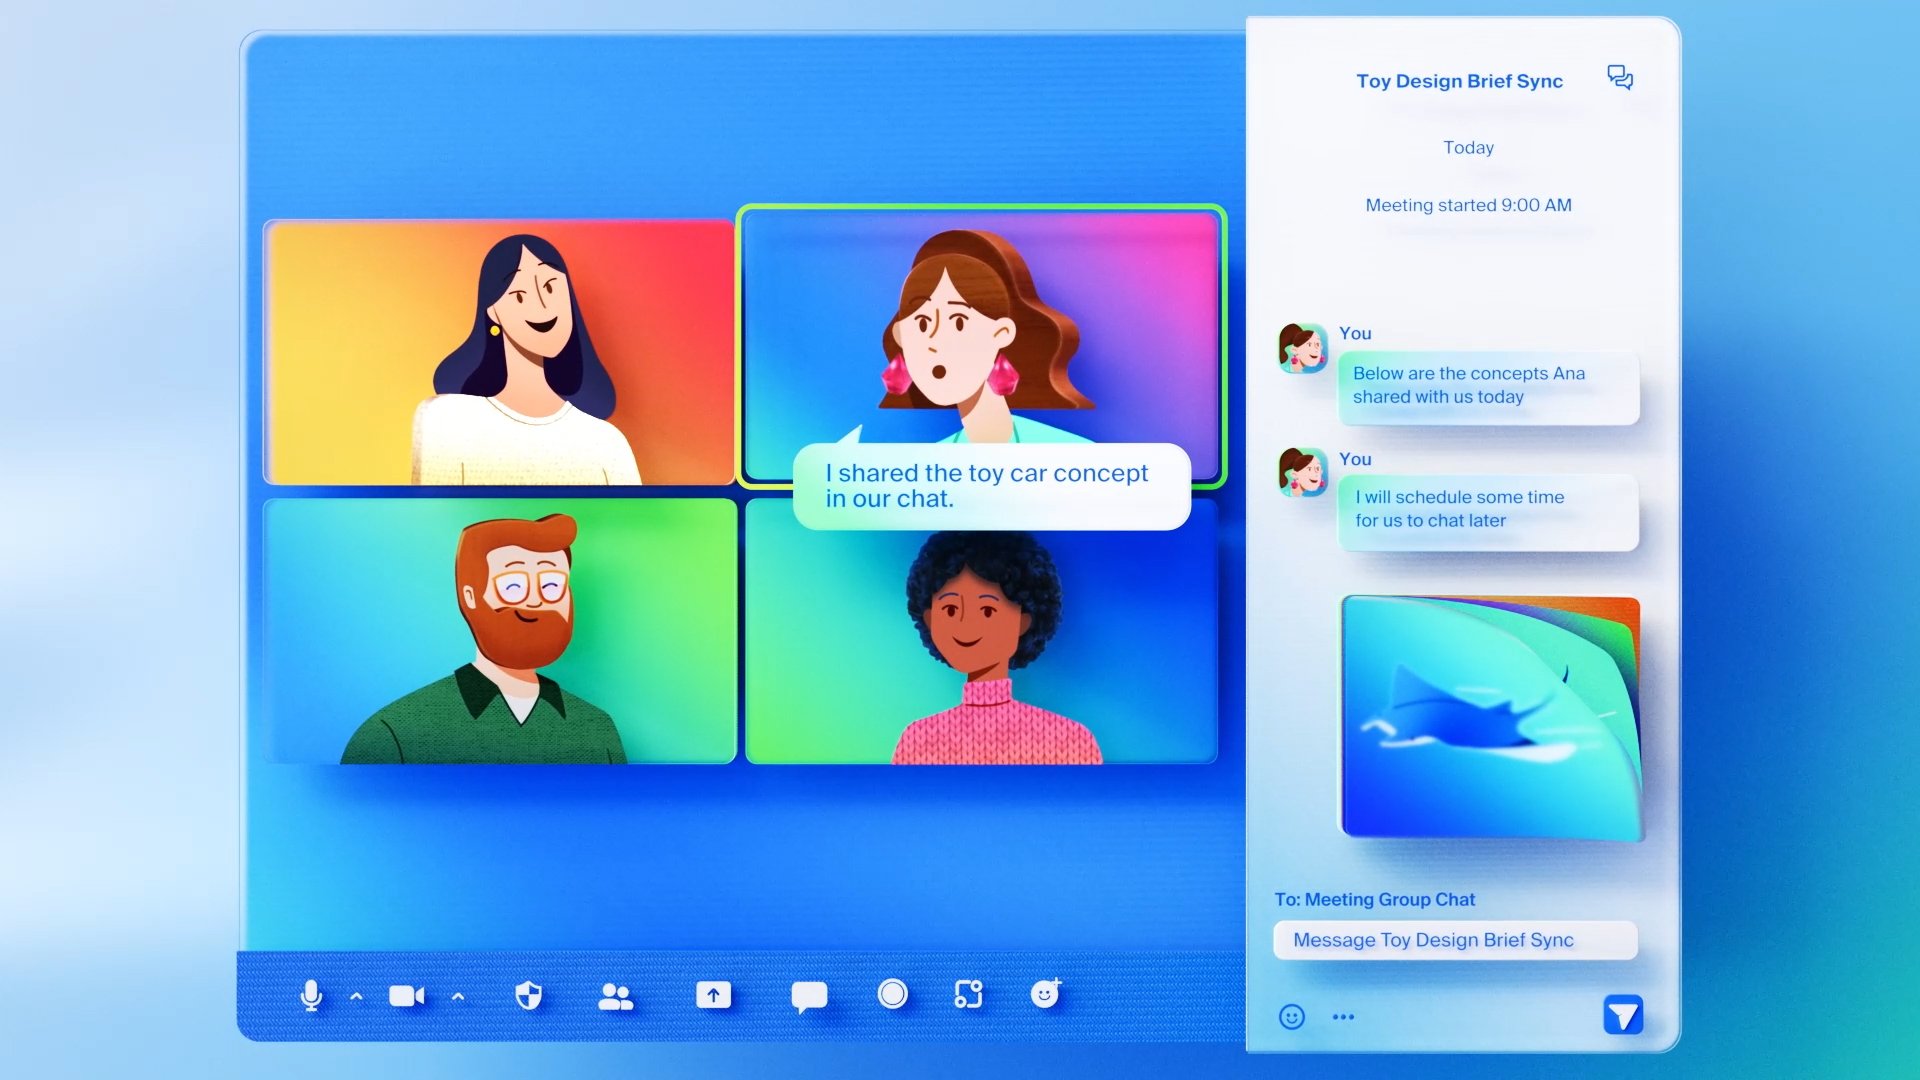Toggle the chat panel from the toolbar
Screen dimensions: 1920x1080
coord(809,997)
